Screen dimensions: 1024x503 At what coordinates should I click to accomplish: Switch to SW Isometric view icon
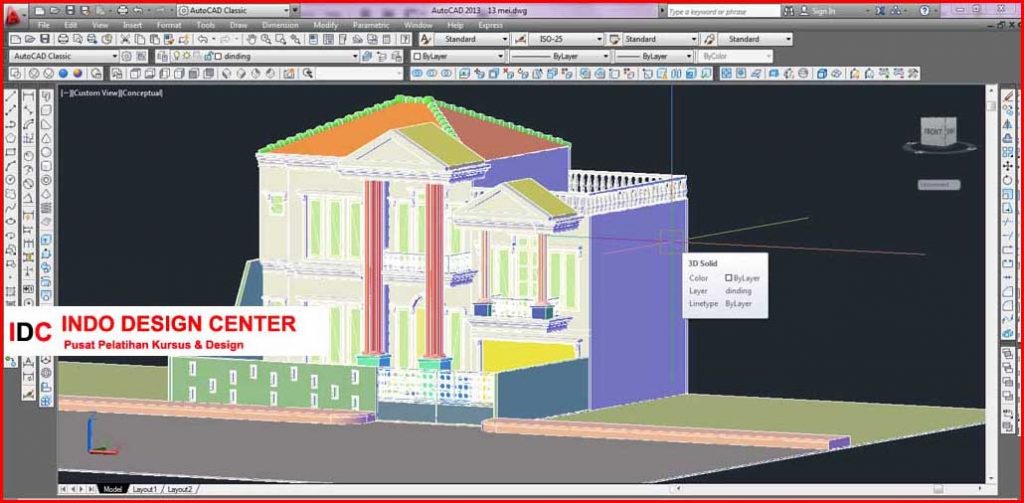pos(228,74)
